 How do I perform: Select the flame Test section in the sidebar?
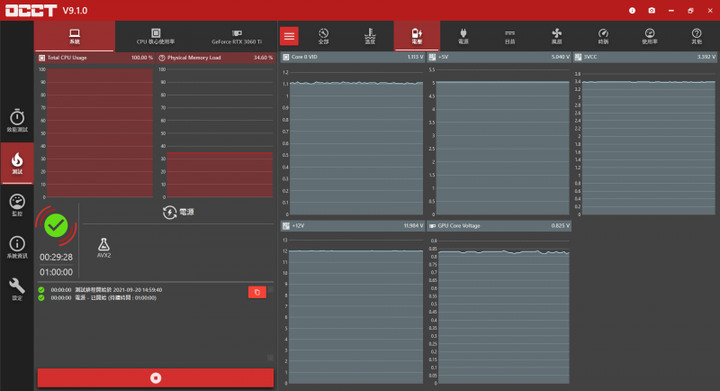(x=17, y=163)
